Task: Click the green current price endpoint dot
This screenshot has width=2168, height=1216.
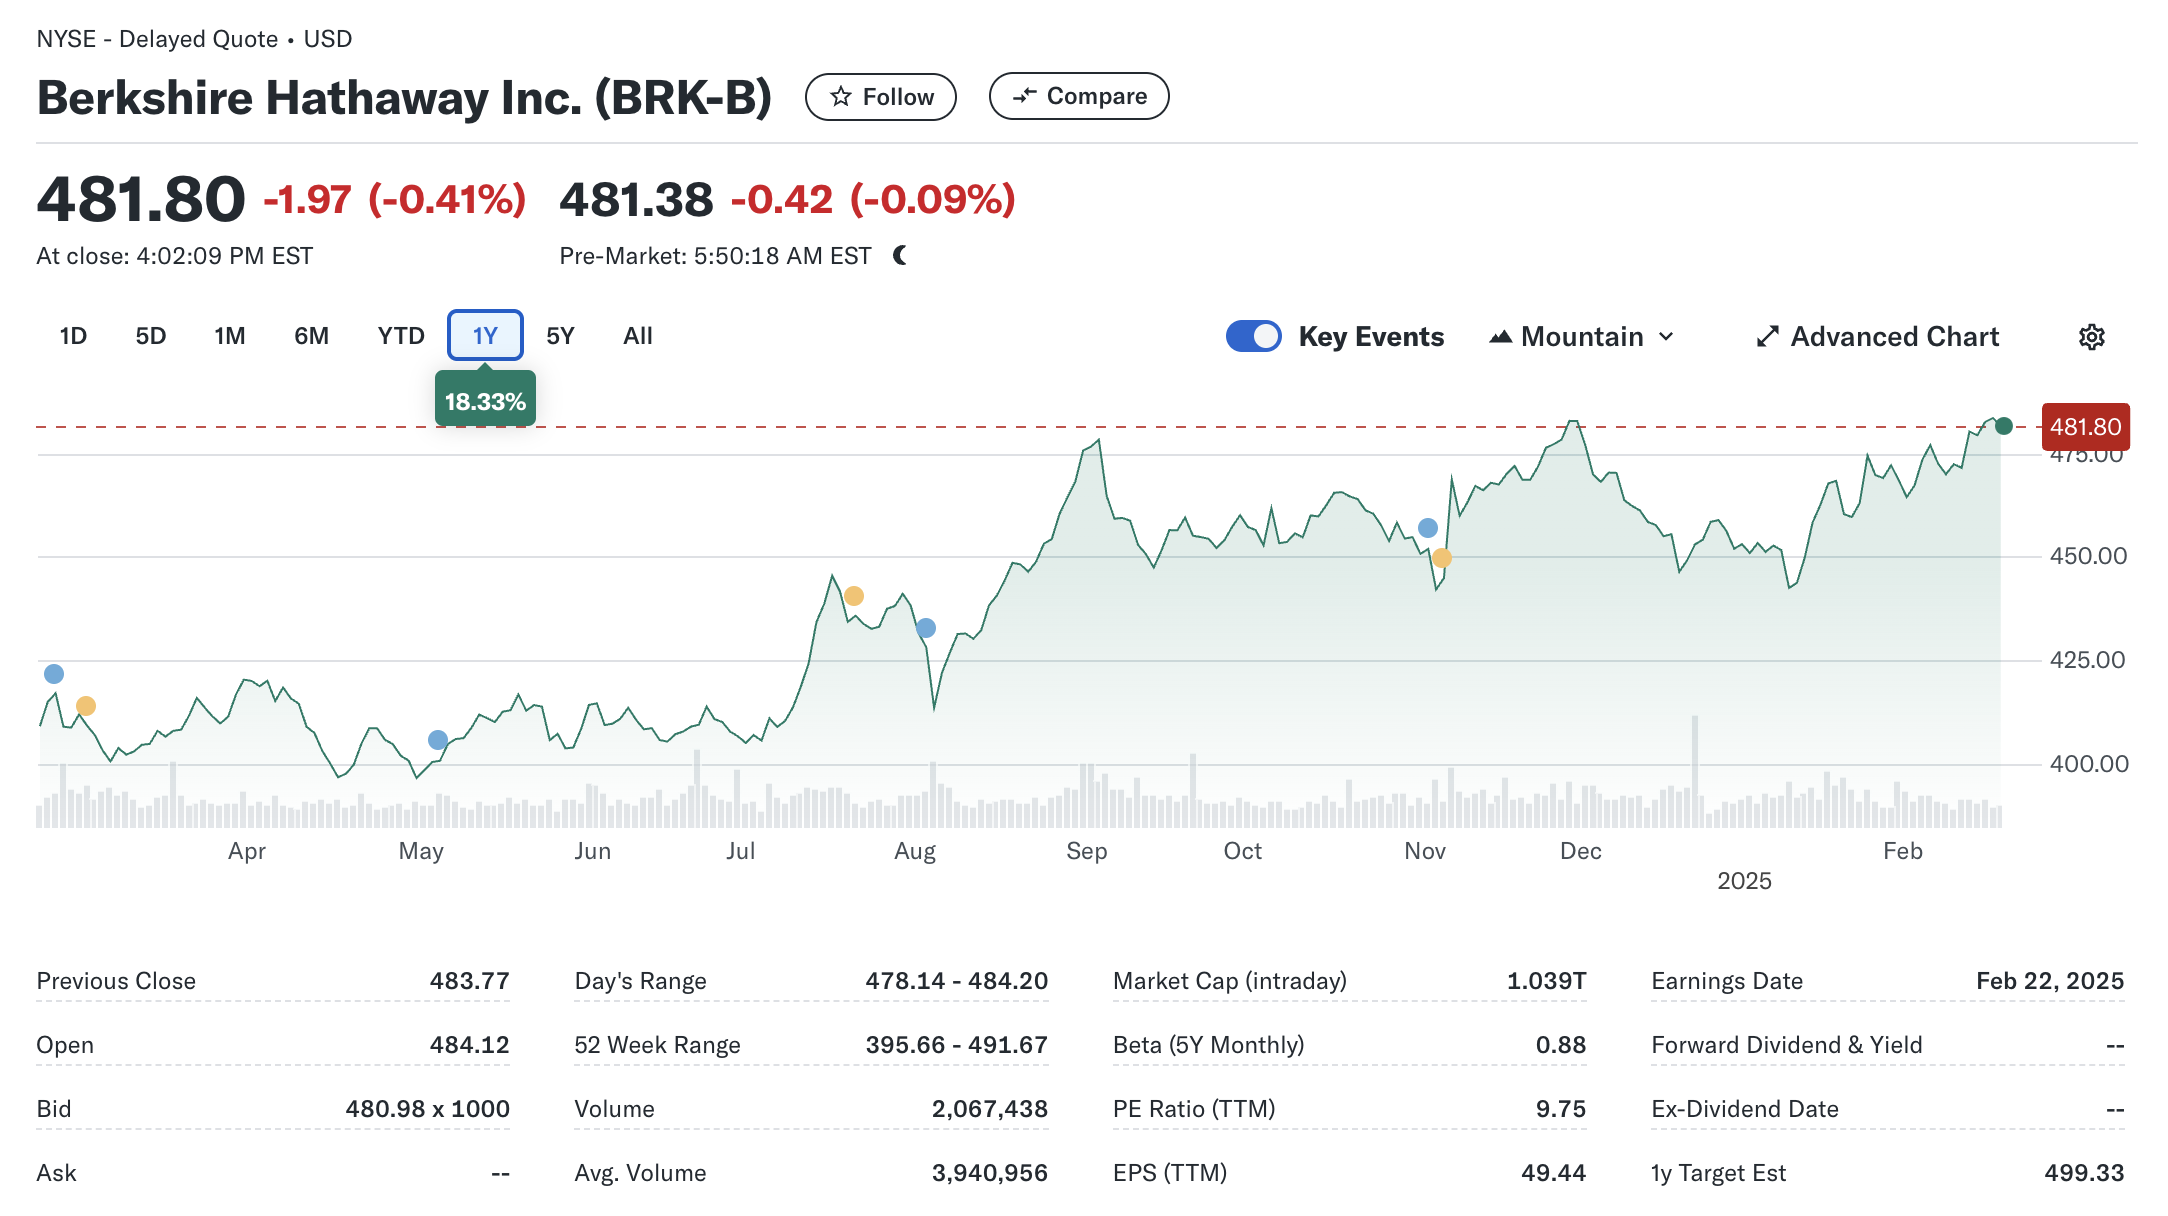Action: [x=2003, y=426]
